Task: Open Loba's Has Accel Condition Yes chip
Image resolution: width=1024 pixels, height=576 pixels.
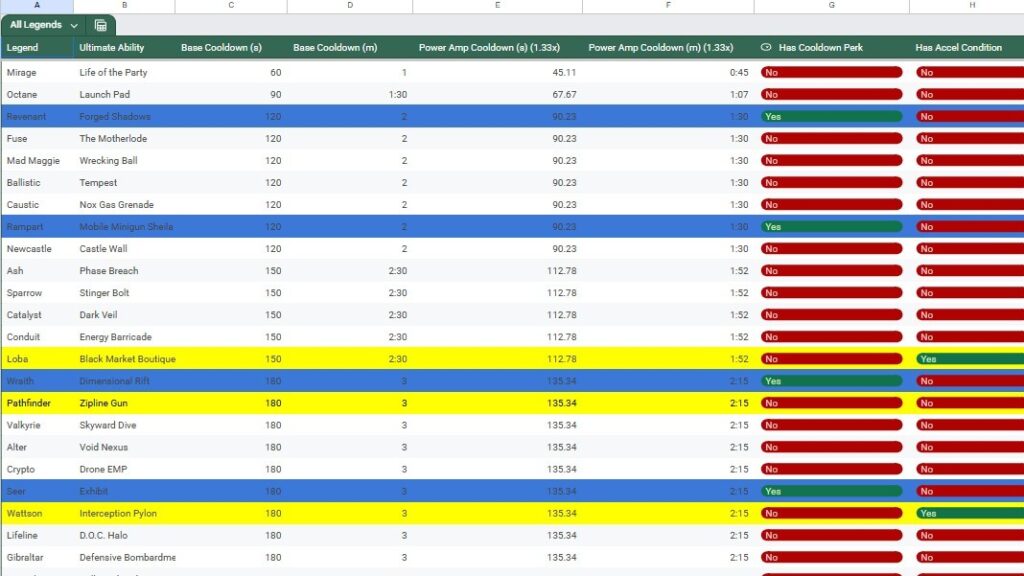Action: point(970,359)
